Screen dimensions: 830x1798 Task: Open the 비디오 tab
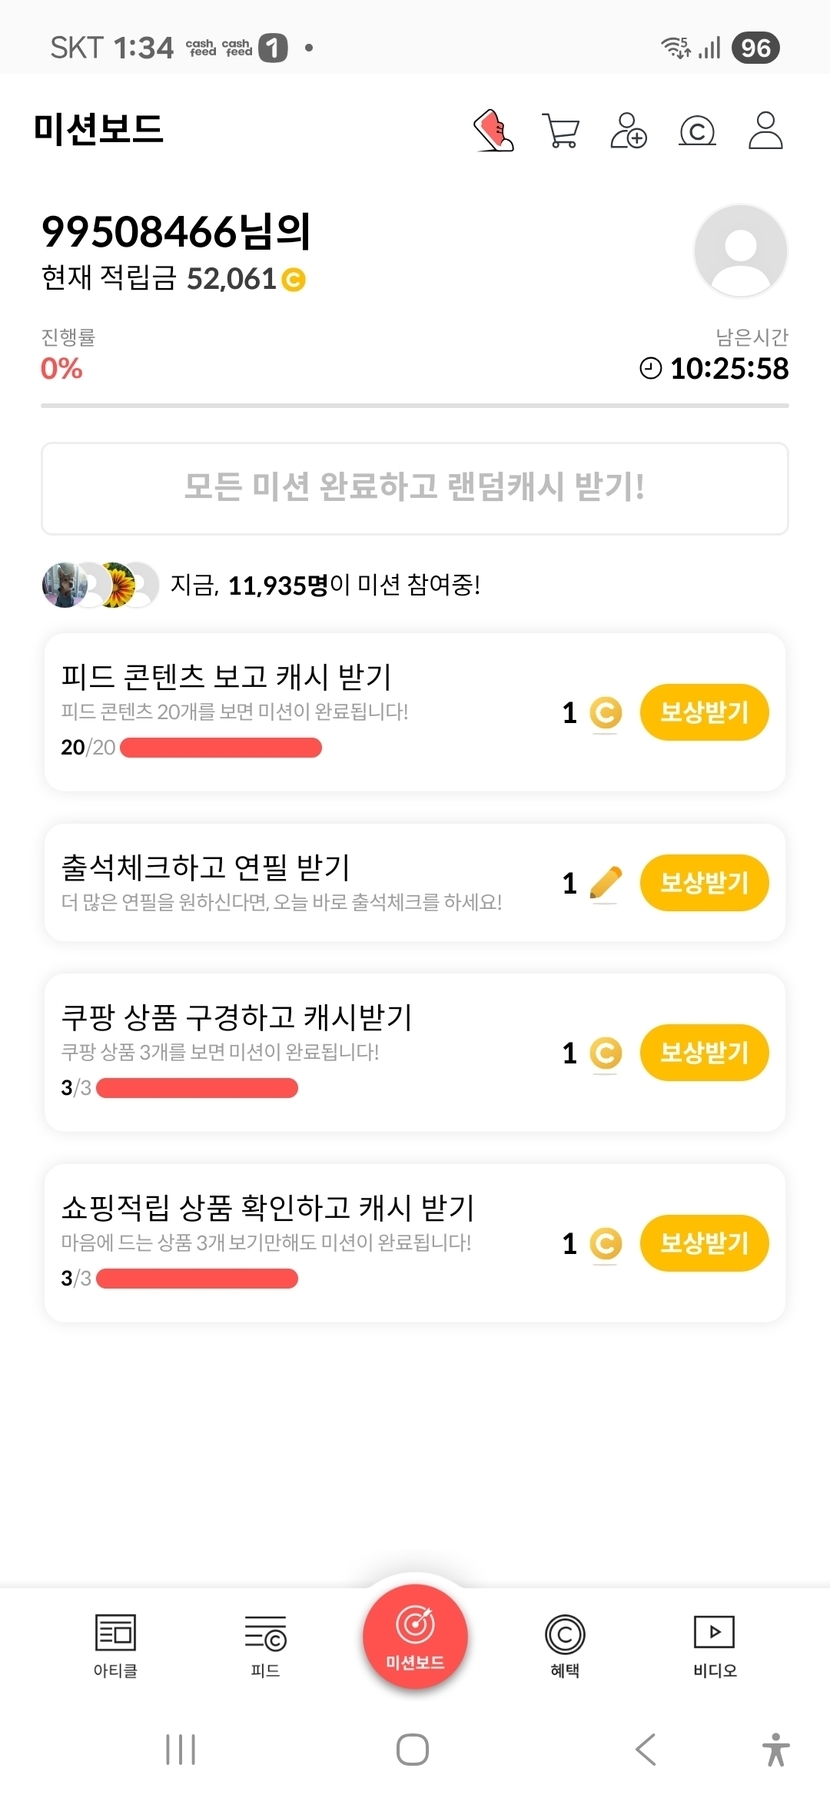click(x=714, y=1645)
